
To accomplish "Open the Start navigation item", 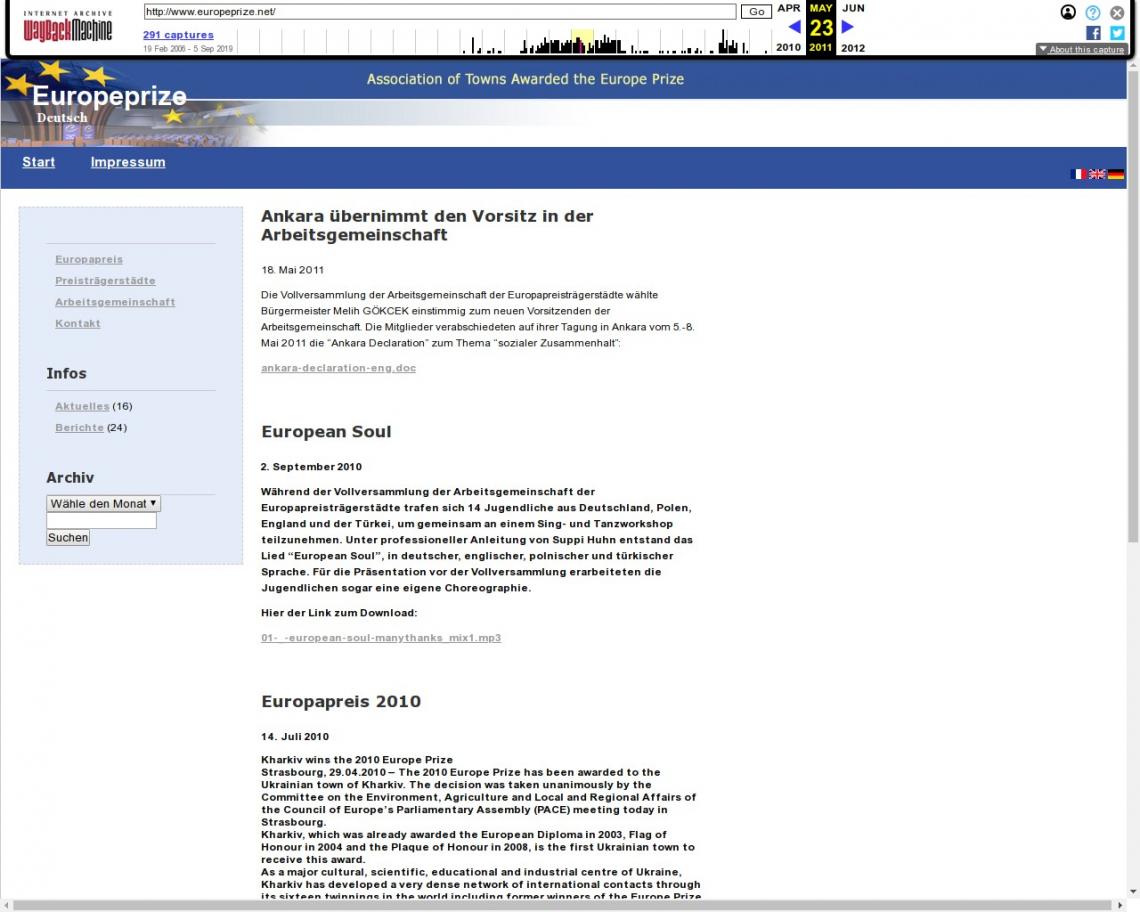I will tap(39, 162).
